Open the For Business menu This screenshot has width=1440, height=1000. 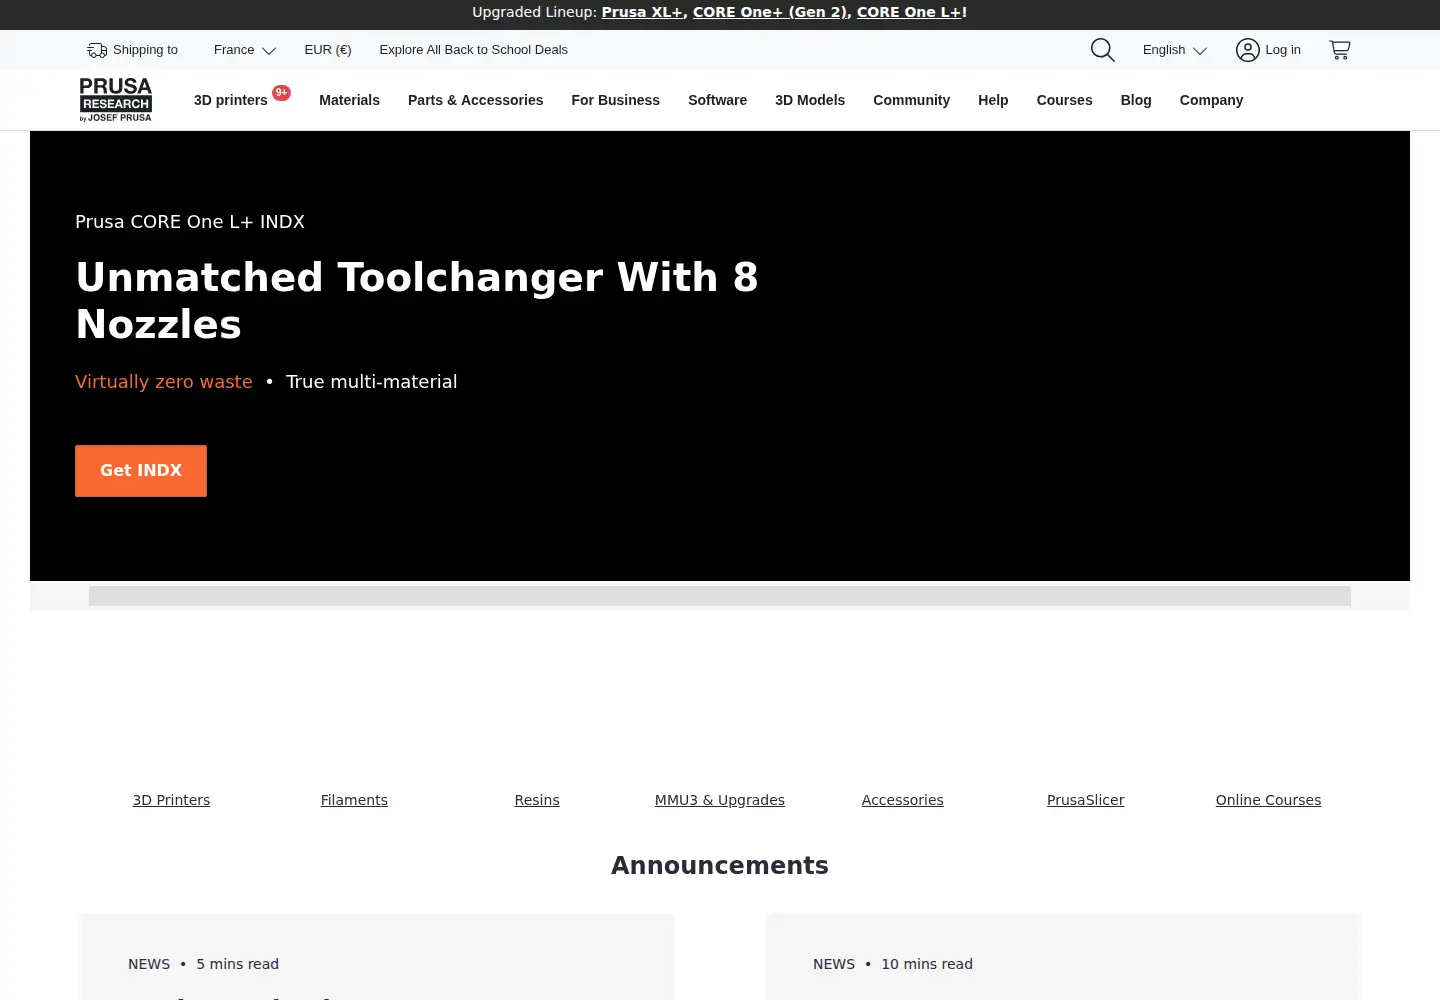tap(616, 100)
